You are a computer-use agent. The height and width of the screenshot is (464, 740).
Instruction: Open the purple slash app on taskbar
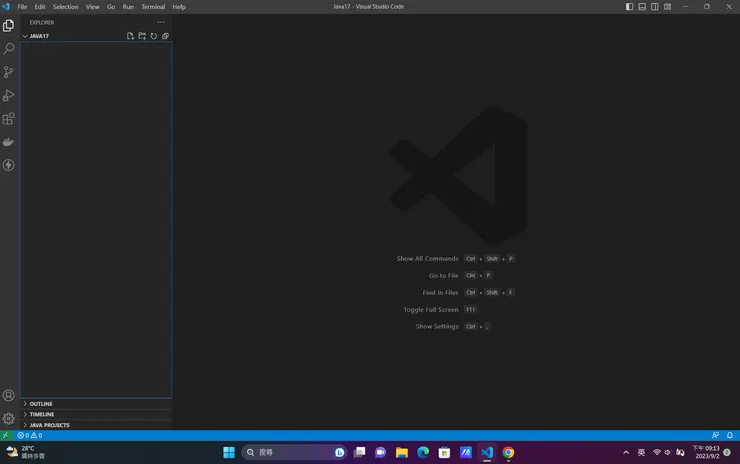[x=466, y=452]
